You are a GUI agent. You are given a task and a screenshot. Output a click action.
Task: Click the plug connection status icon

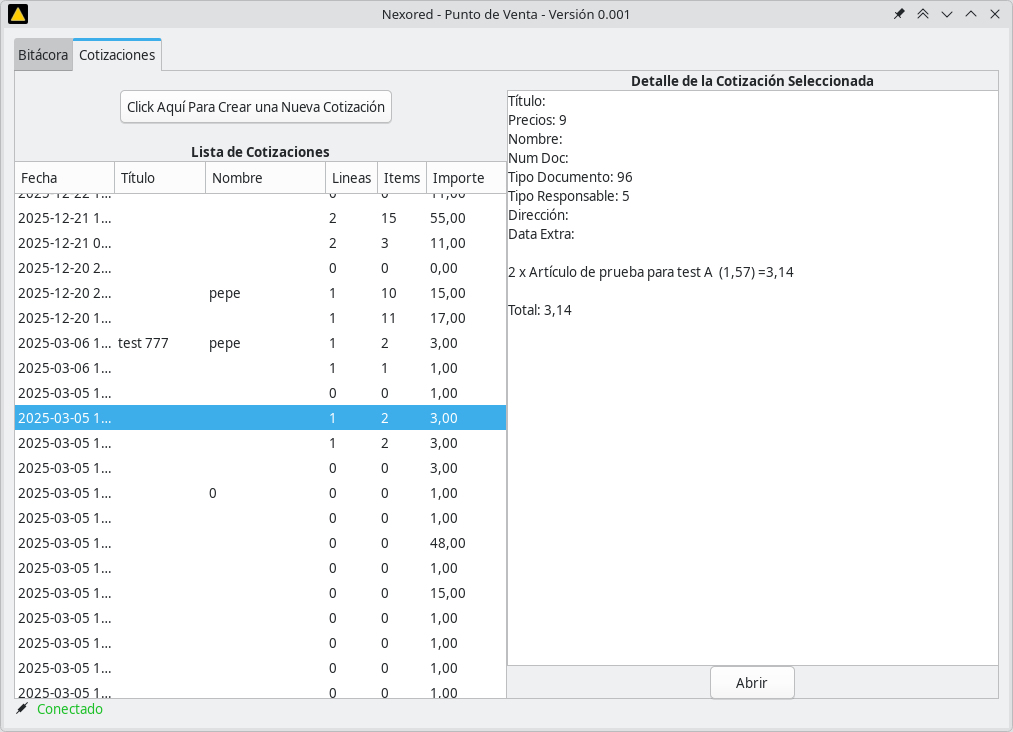click(22, 709)
